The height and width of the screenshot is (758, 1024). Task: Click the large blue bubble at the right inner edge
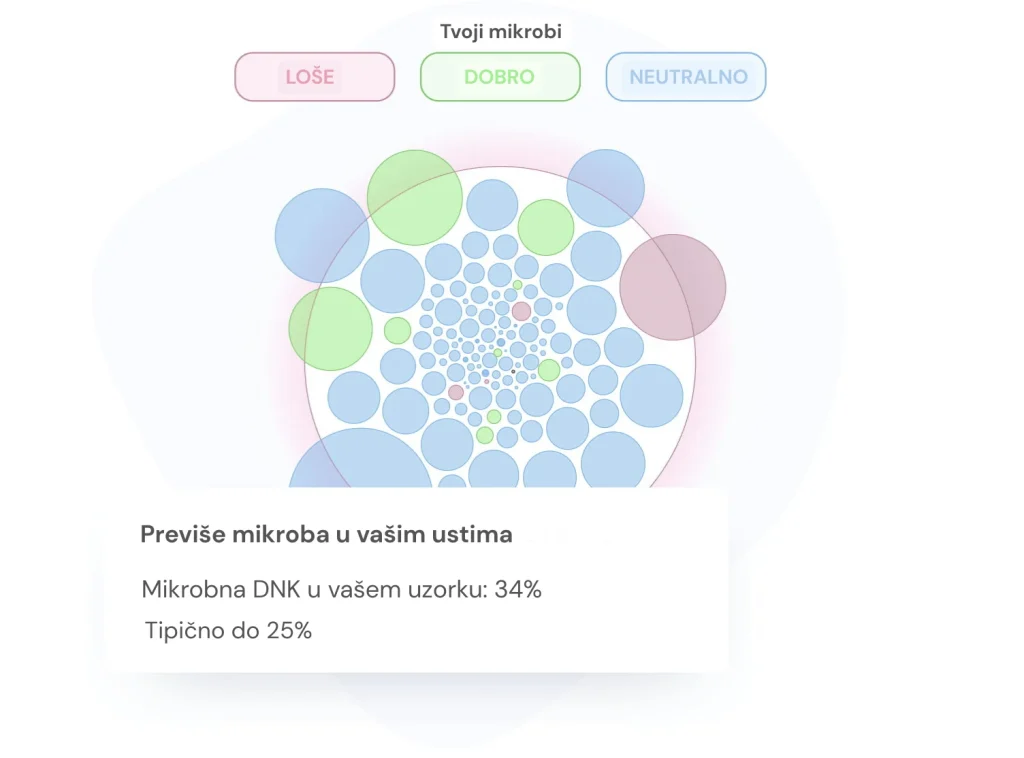(651, 396)
